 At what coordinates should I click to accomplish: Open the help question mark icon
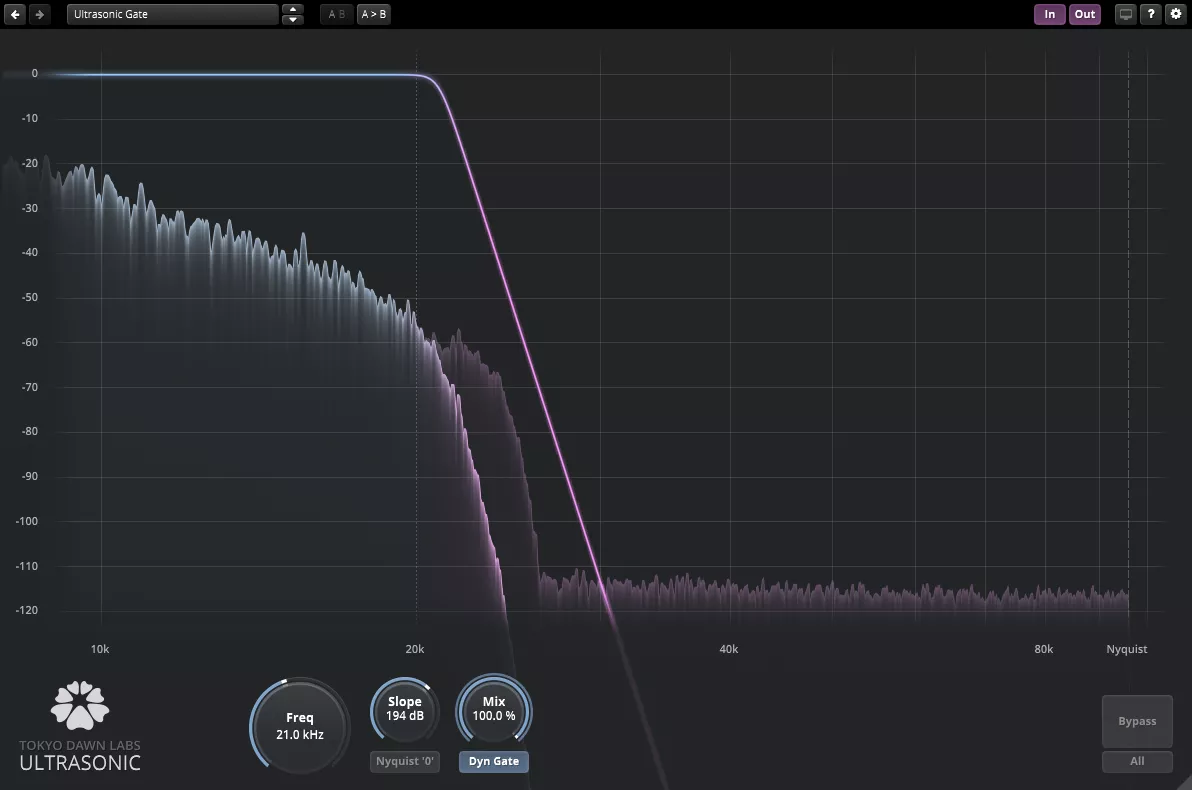tap(1151, 14)
